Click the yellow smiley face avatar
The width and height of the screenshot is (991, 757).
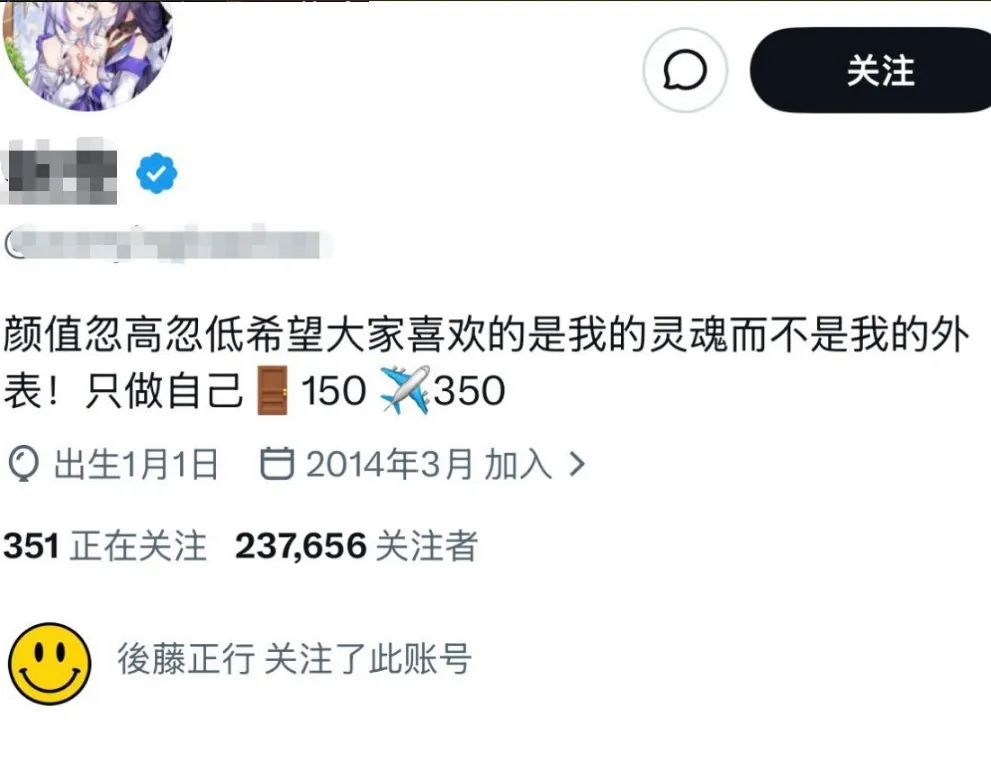[49, 664]
